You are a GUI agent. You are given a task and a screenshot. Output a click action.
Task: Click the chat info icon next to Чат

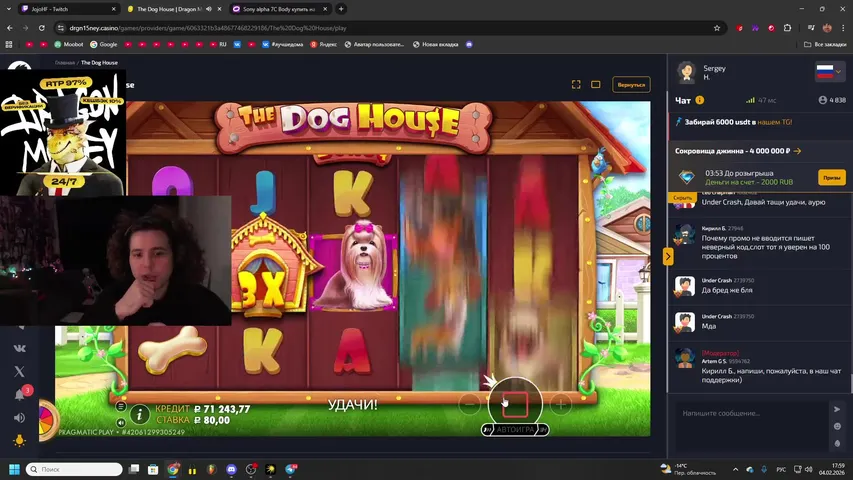coord(700,100)
